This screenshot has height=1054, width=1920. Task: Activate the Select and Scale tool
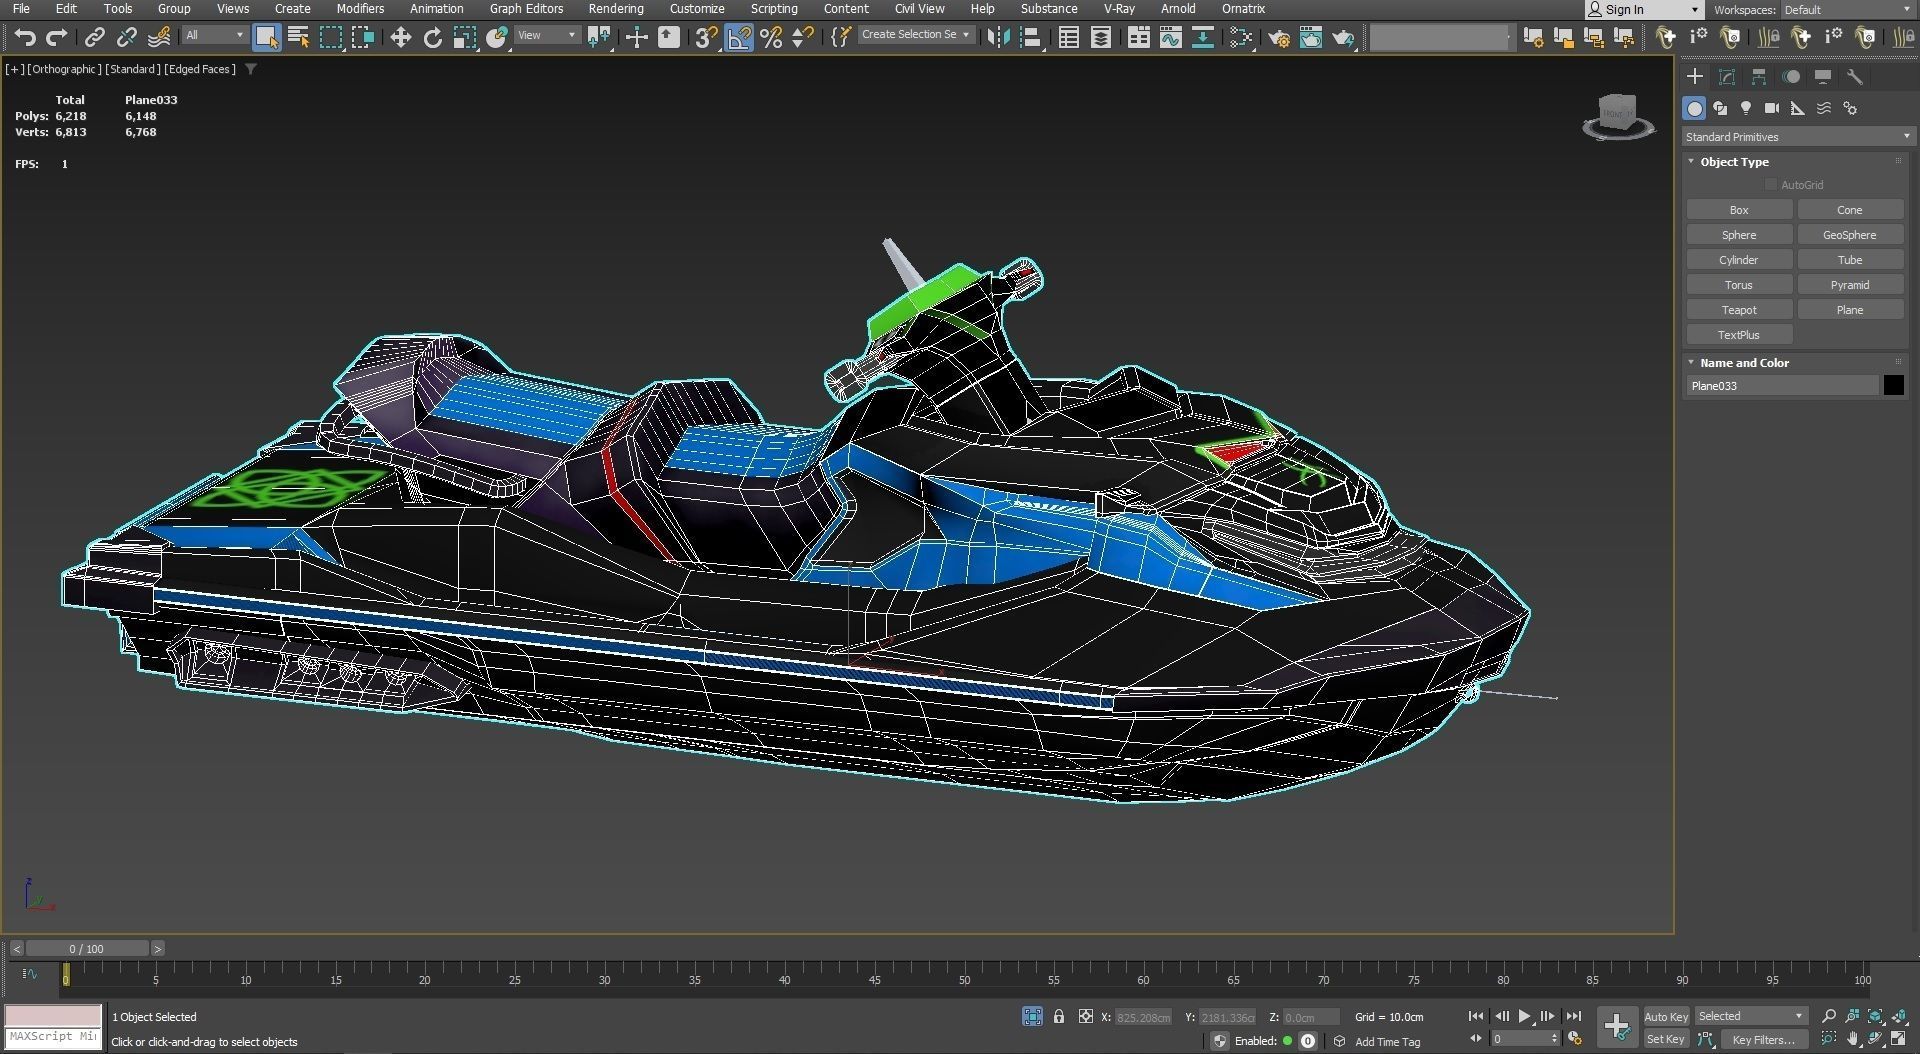point(464,37)
